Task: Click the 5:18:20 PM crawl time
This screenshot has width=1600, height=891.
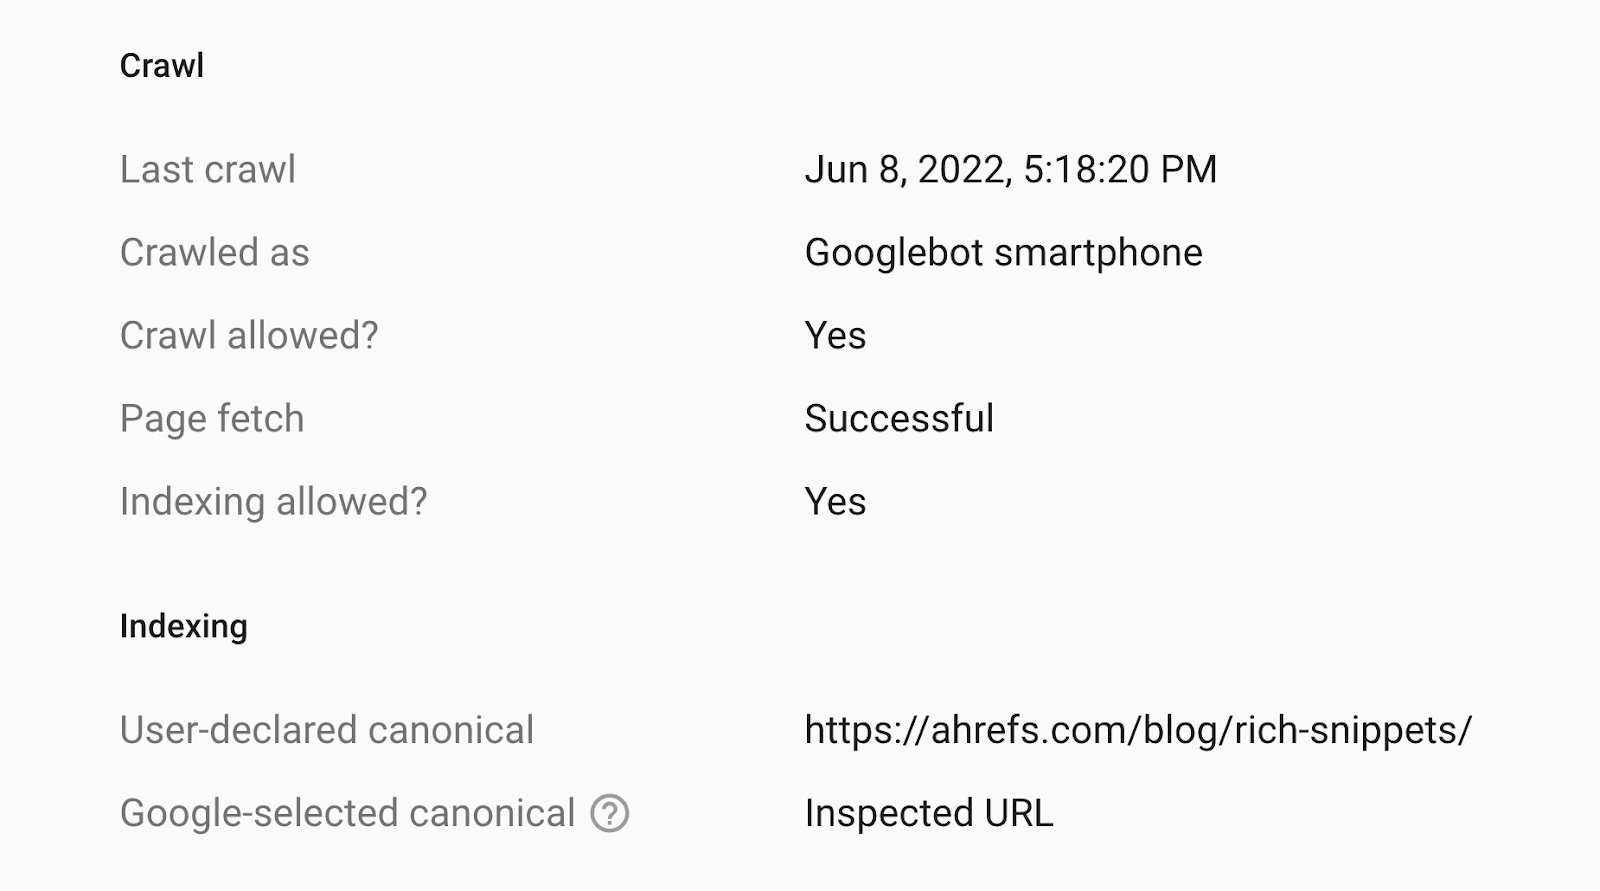Action: click(1120, 170)
